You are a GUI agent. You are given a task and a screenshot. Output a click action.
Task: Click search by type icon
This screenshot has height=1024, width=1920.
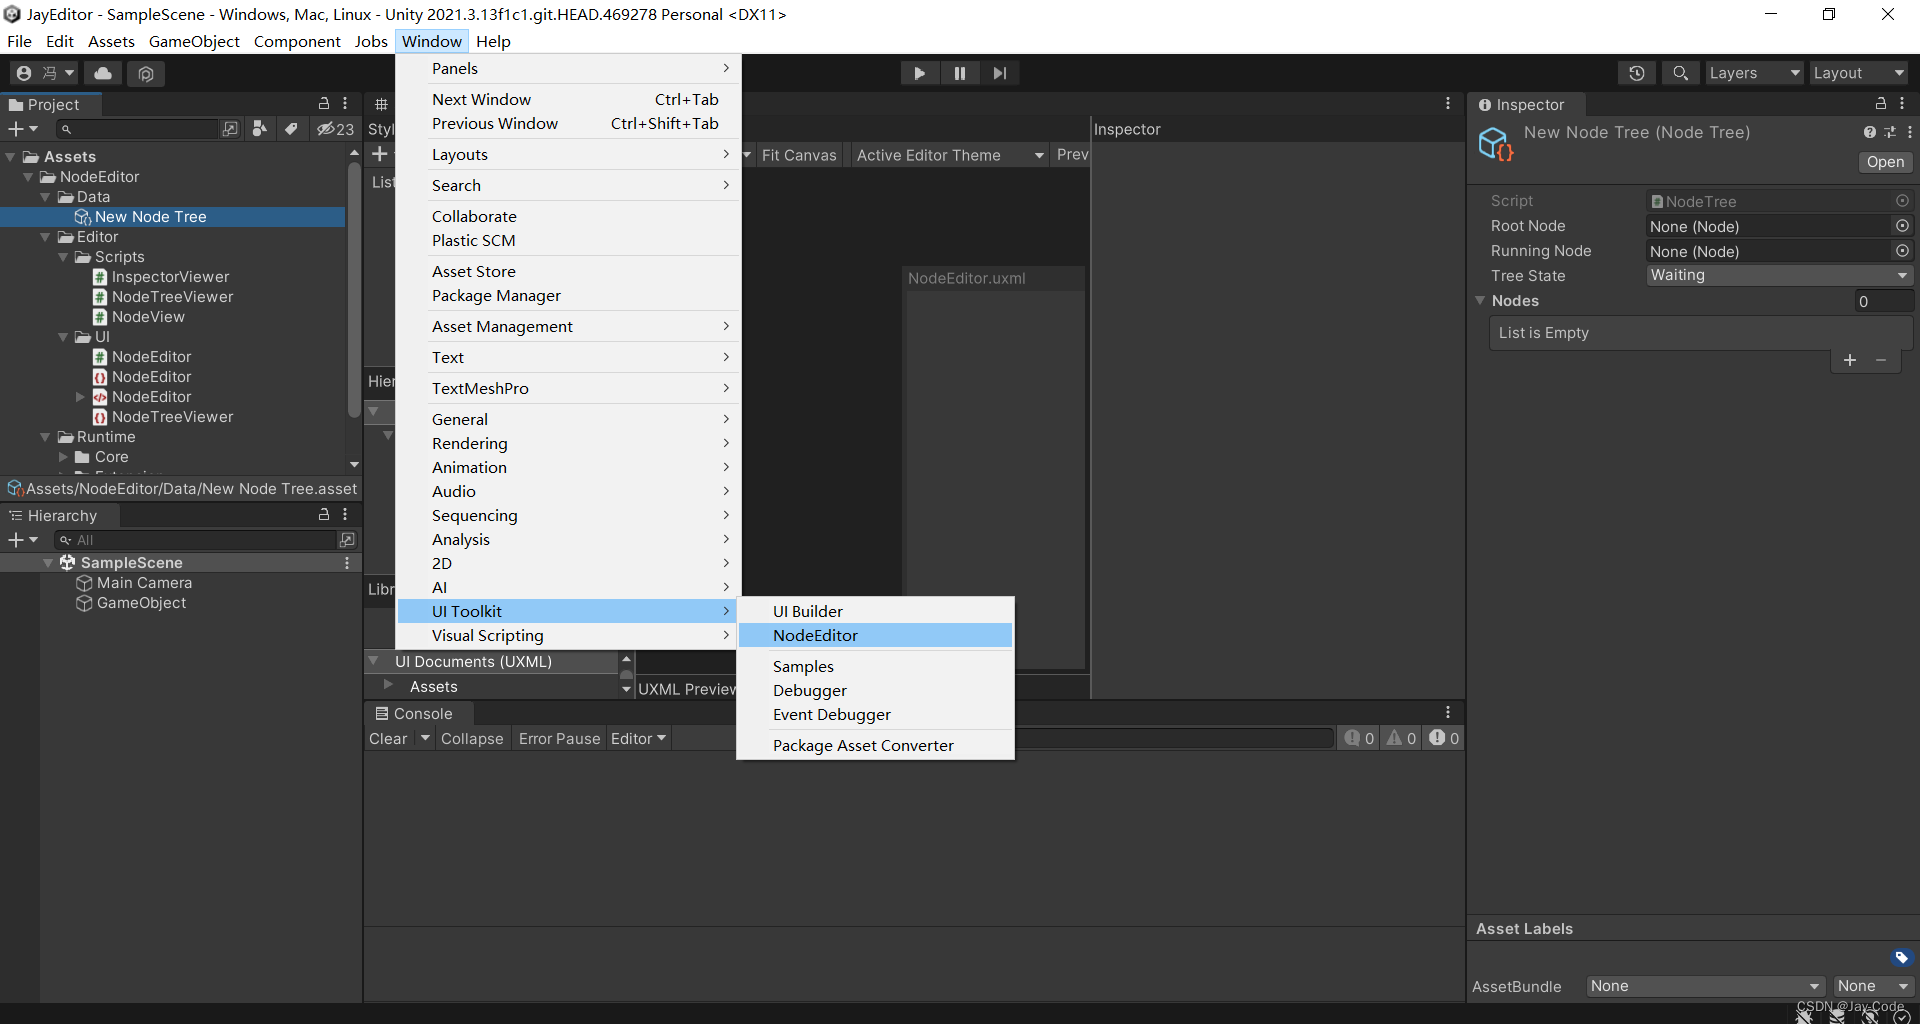pyautogui.click(x=260, y=129)
